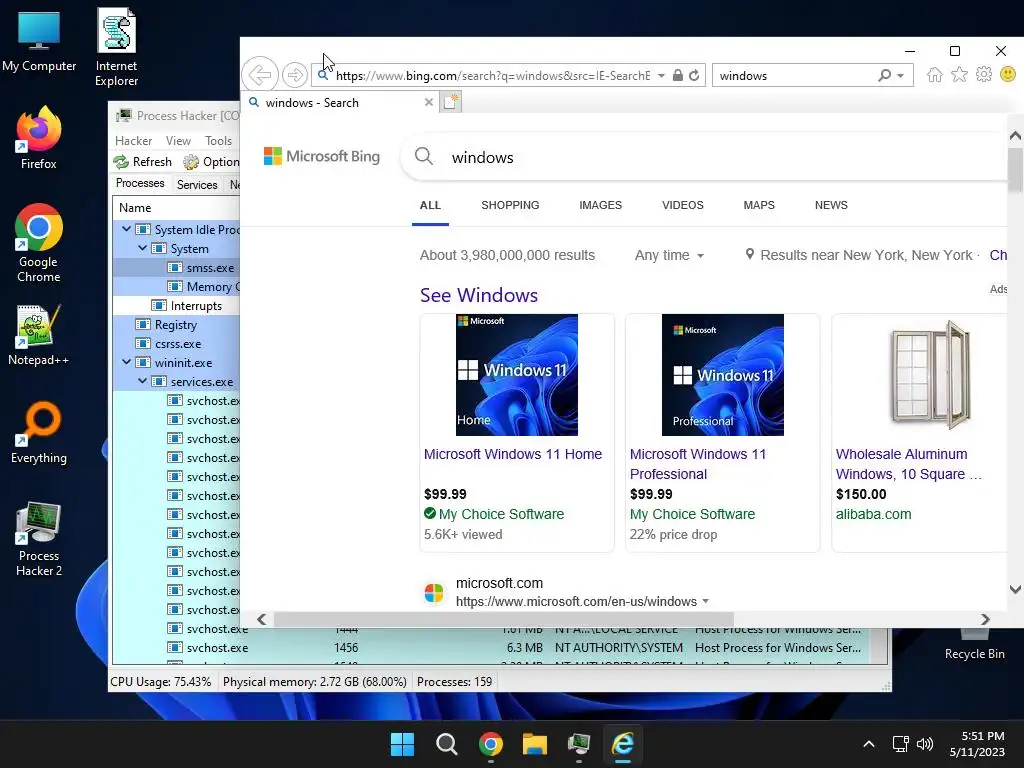1024x768 pixels.
Task: Open the 'See Windows' heading link
Action: 479,295
